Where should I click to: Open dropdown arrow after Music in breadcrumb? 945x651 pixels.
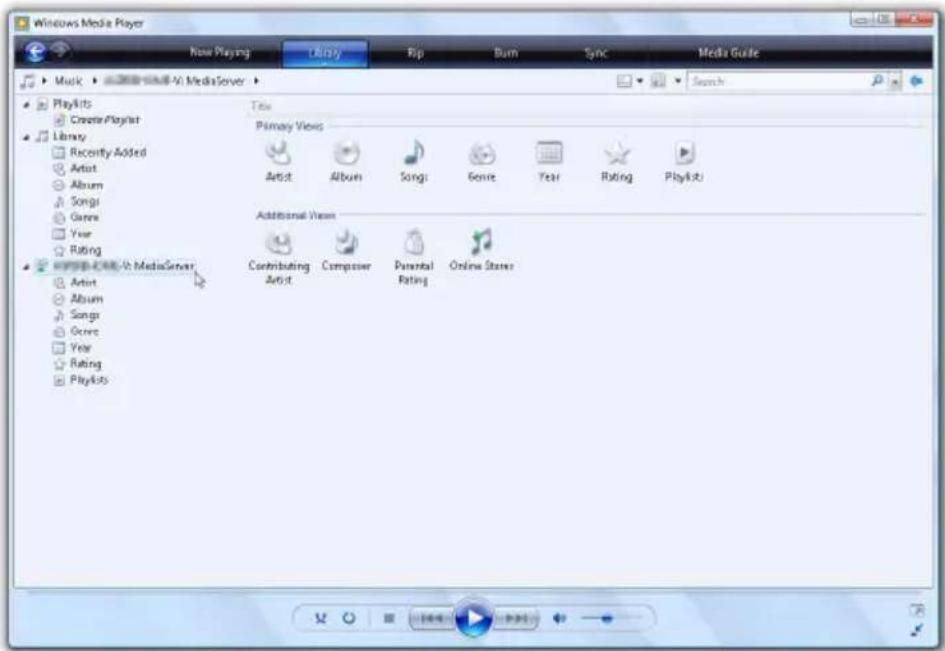pos(95,81)
